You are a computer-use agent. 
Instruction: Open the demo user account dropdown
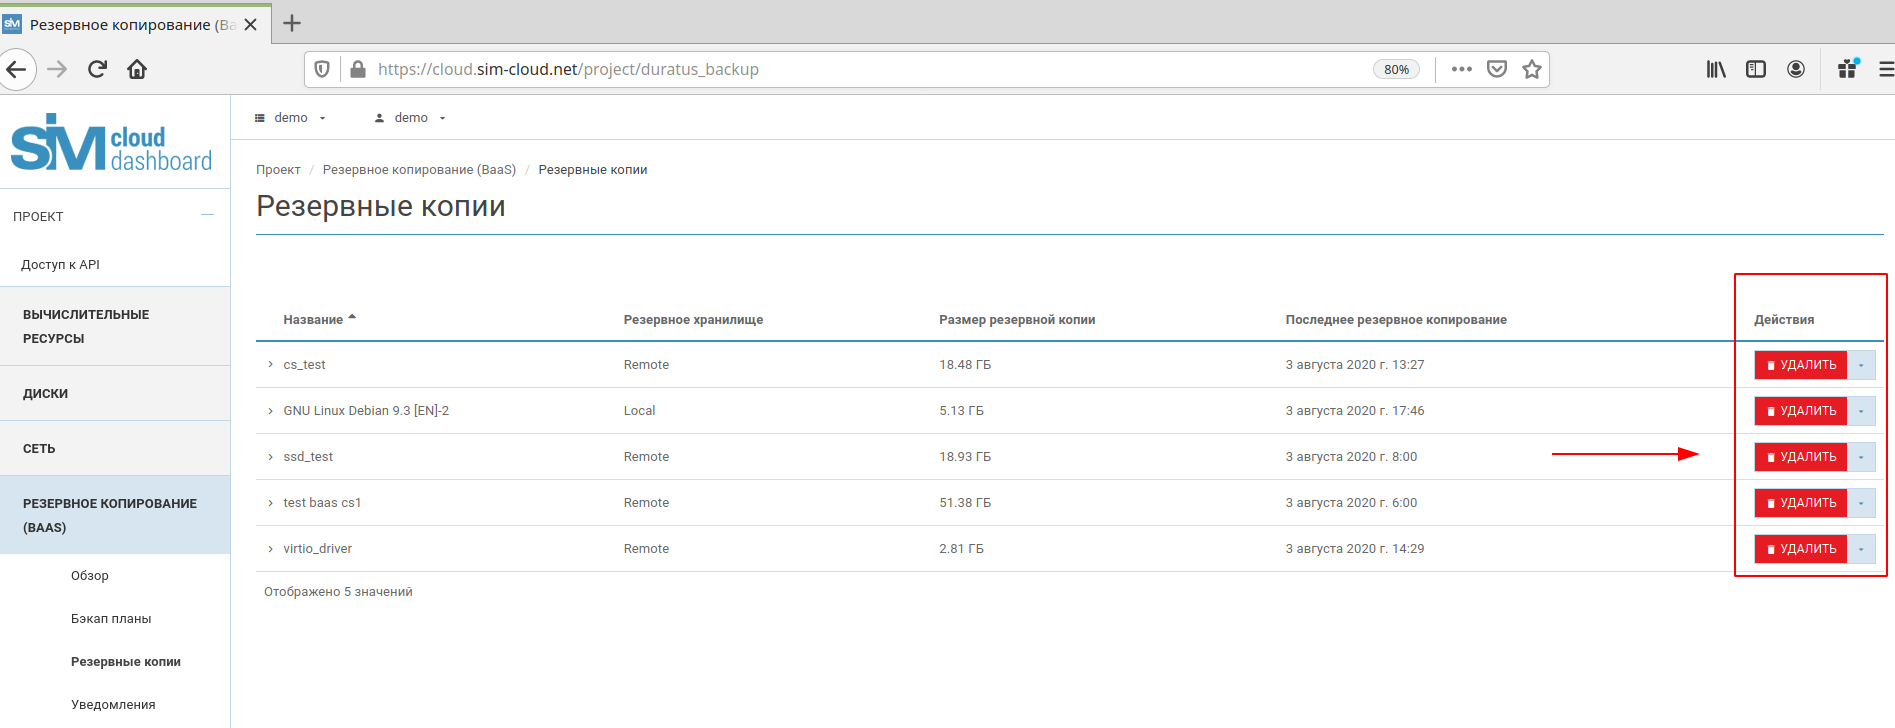coord(410,118)
